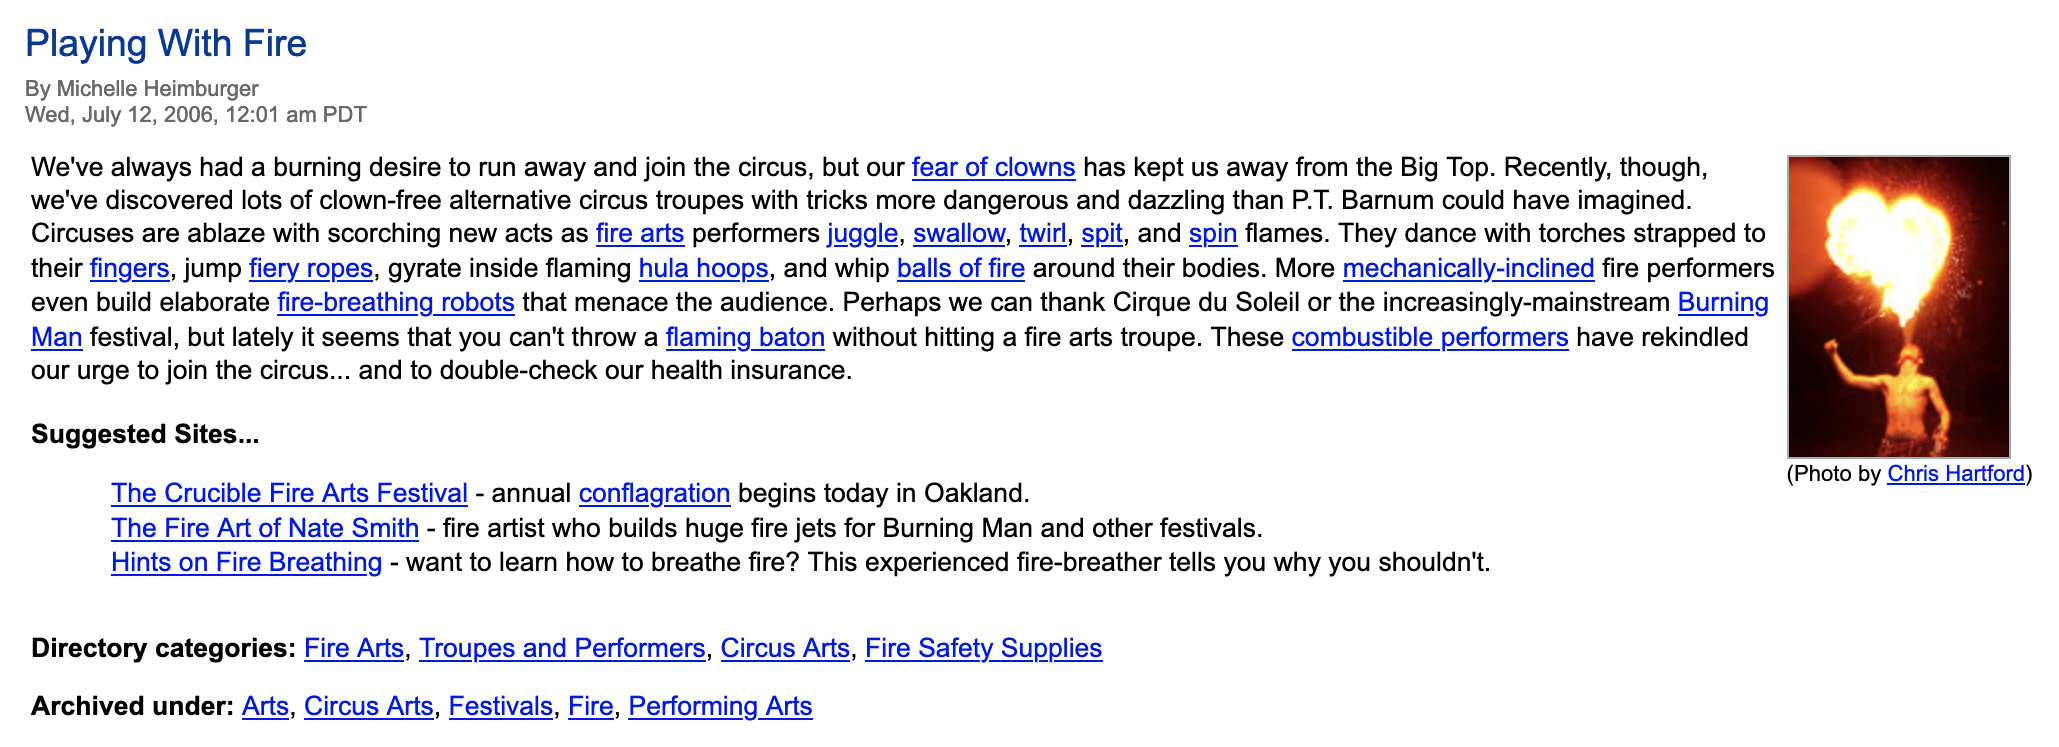Visit the "fire-breathing robots" link
The width and height of the screenshot is (2059, 747).
coord(395,303)
